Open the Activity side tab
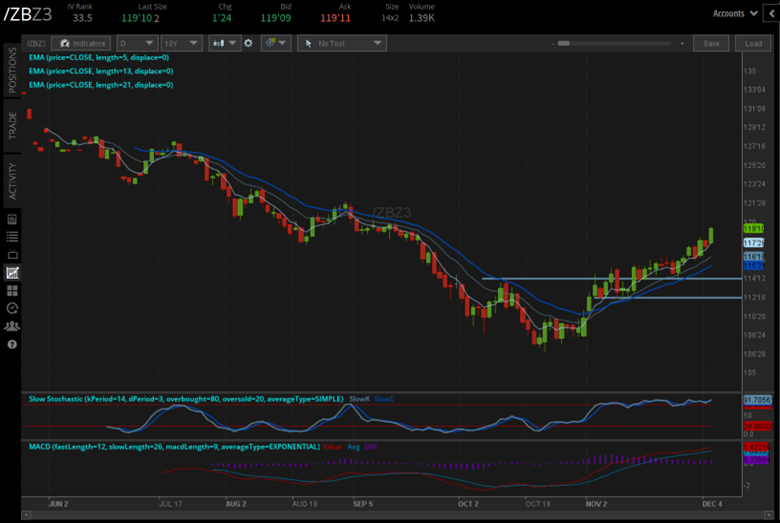 pos(13,181)
